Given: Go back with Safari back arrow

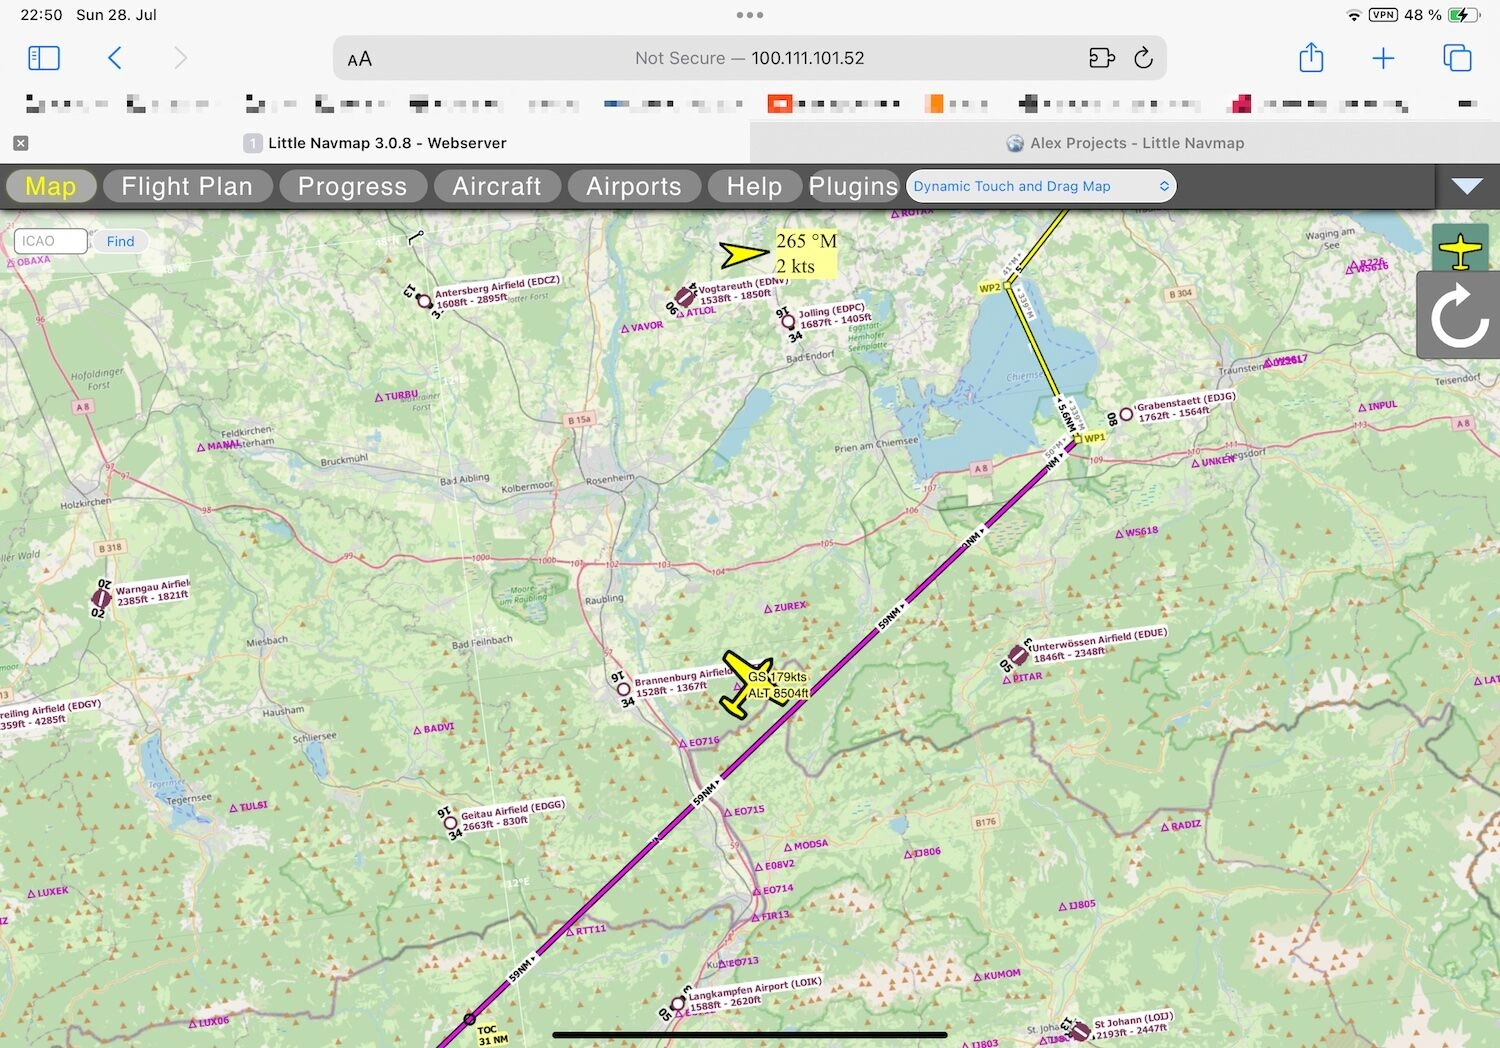Looking at the screenshot, I should pos(115,58).
